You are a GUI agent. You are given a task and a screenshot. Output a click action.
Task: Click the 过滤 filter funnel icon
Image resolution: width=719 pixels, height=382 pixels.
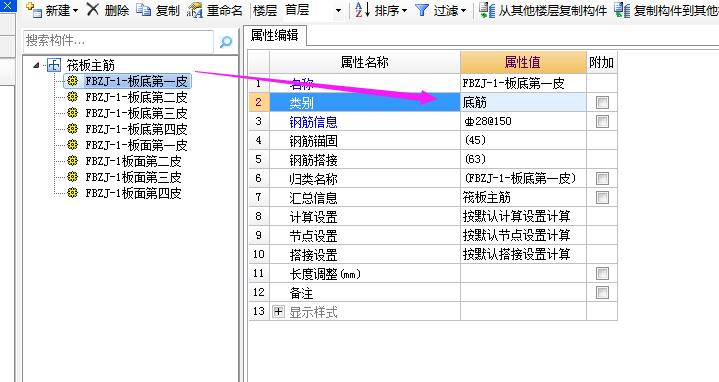(x=421, y=10)
